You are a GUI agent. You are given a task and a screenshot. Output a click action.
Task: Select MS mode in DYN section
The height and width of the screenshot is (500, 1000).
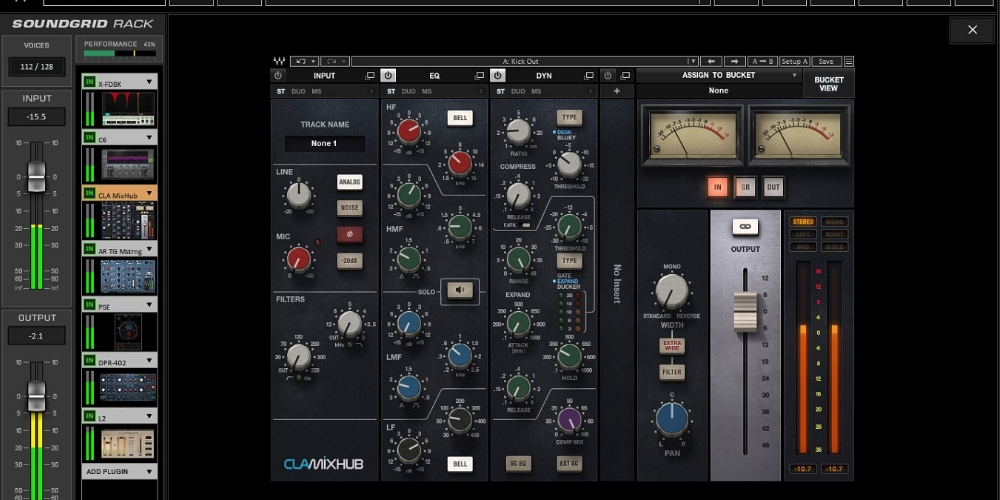(536, 92)
